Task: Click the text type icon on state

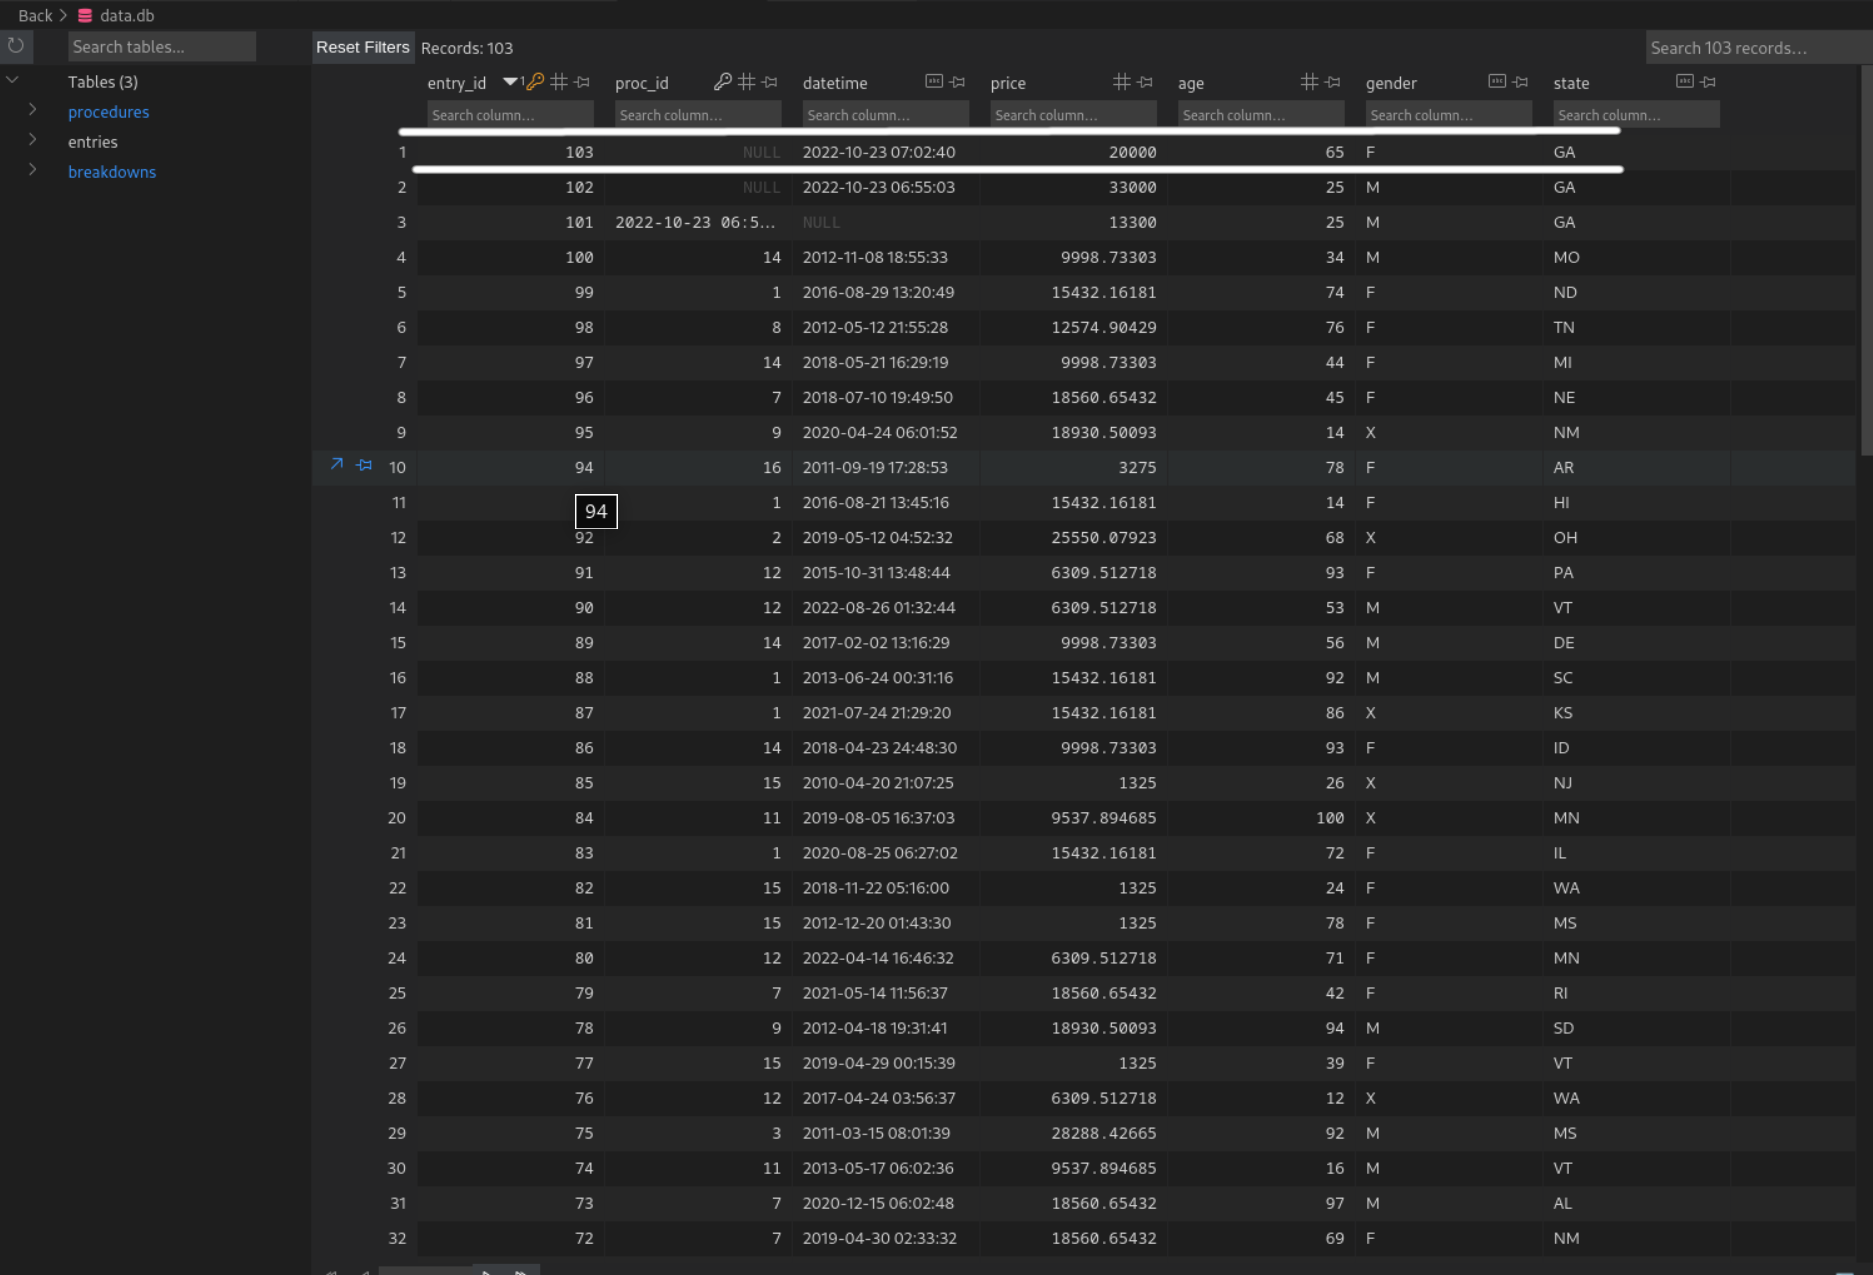Action: click(x=1685, y=81)
